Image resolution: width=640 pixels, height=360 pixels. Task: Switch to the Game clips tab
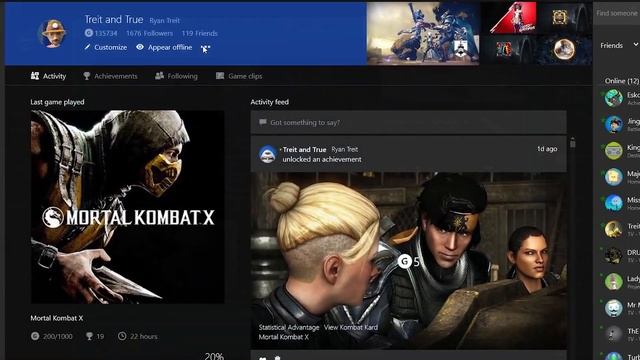(x=239, y=76)
